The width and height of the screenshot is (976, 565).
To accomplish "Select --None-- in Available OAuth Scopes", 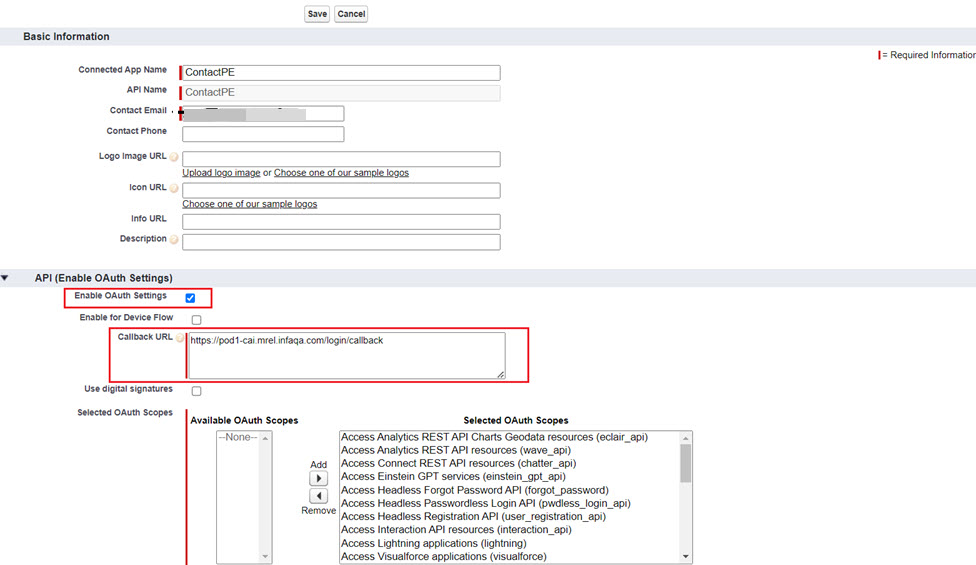I will pyautogui.click(x=238, y=437).
